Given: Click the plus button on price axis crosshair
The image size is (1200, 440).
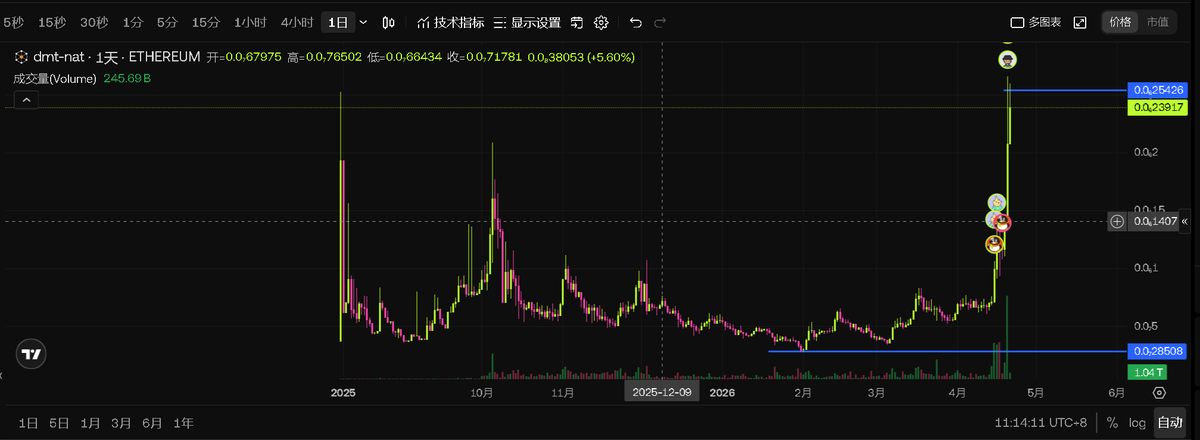Looking at the screenshot, I should (1117, 221).
